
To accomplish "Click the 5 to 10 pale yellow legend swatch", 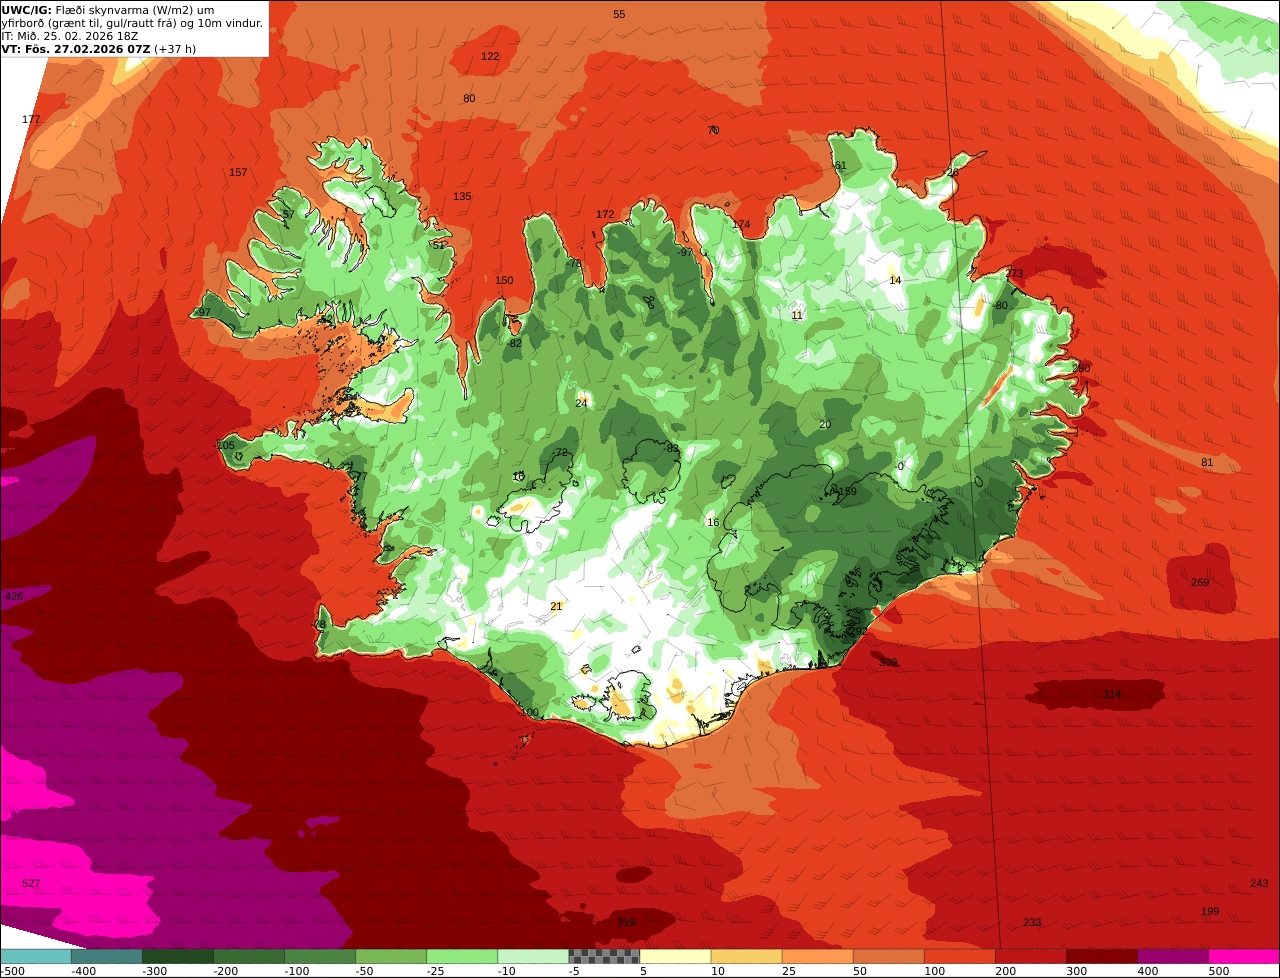I will click(675, 956).
